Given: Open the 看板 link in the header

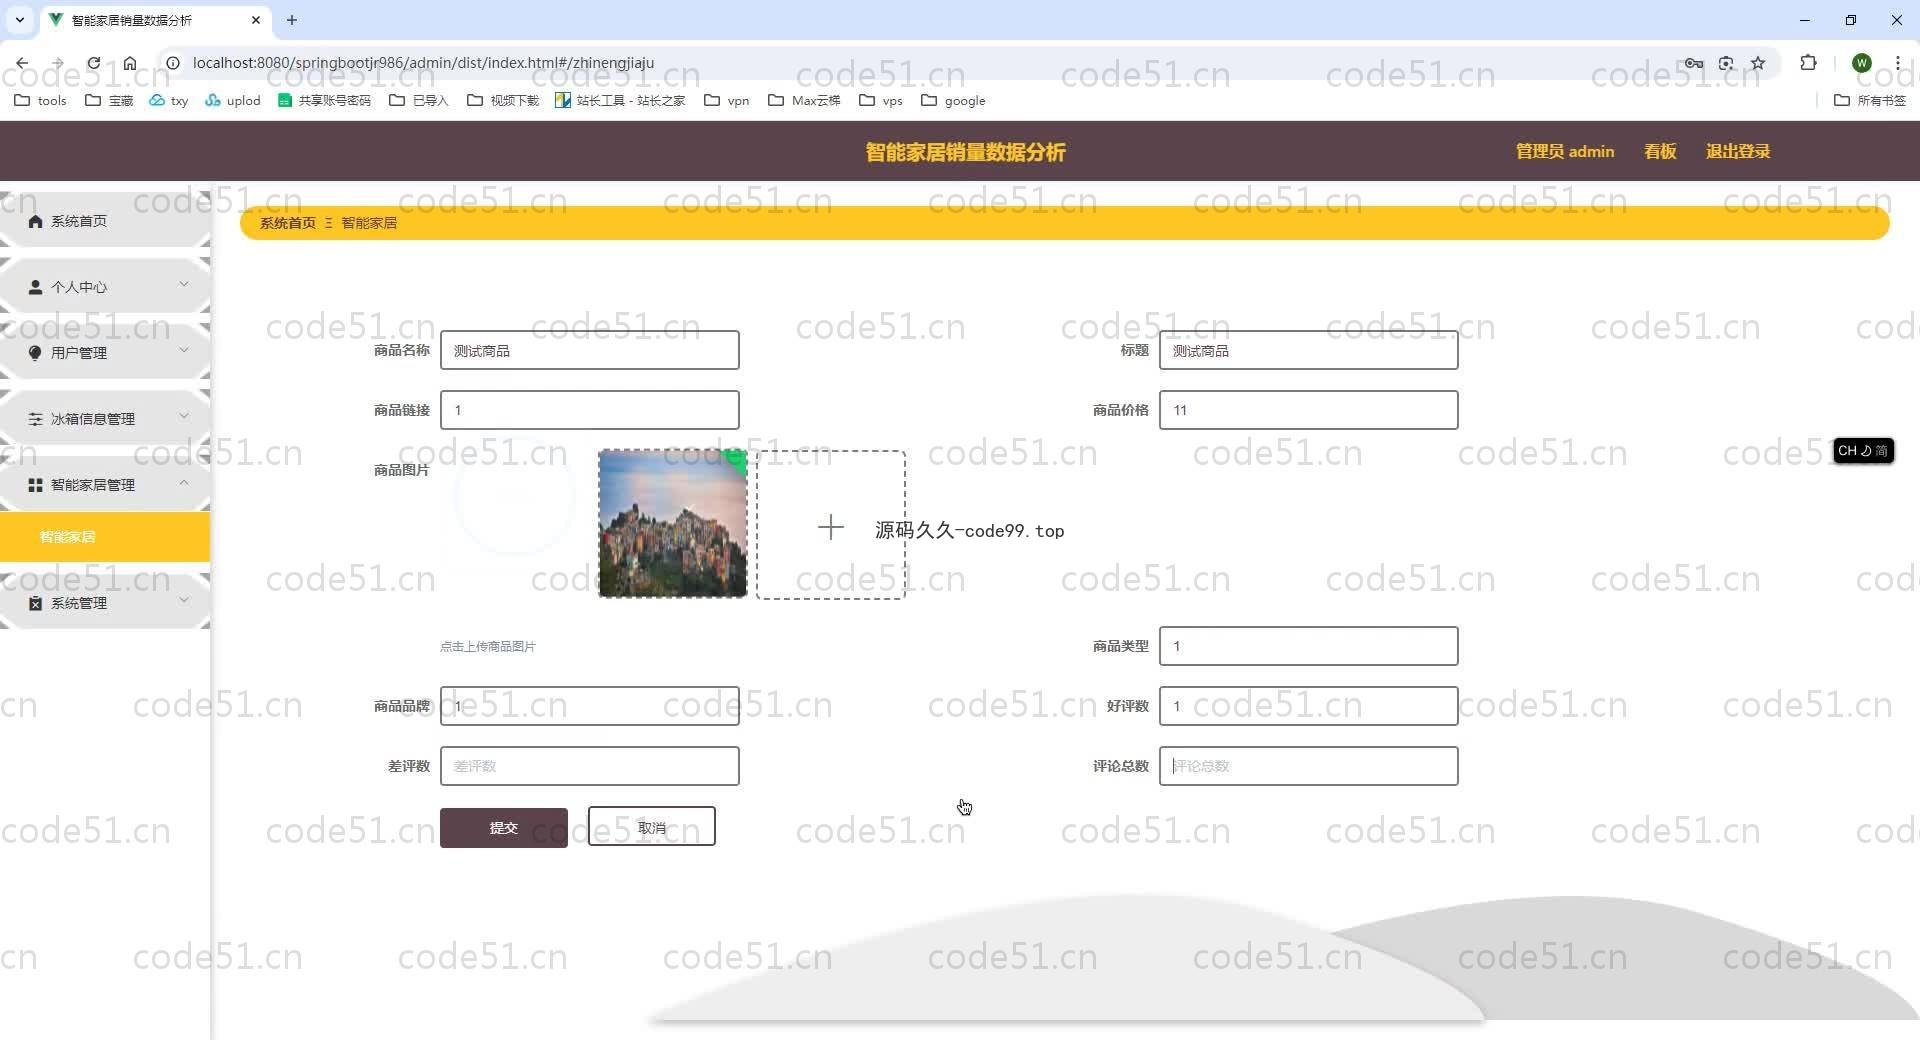Looking at the screenshot, I should (x=1660, y=152).
